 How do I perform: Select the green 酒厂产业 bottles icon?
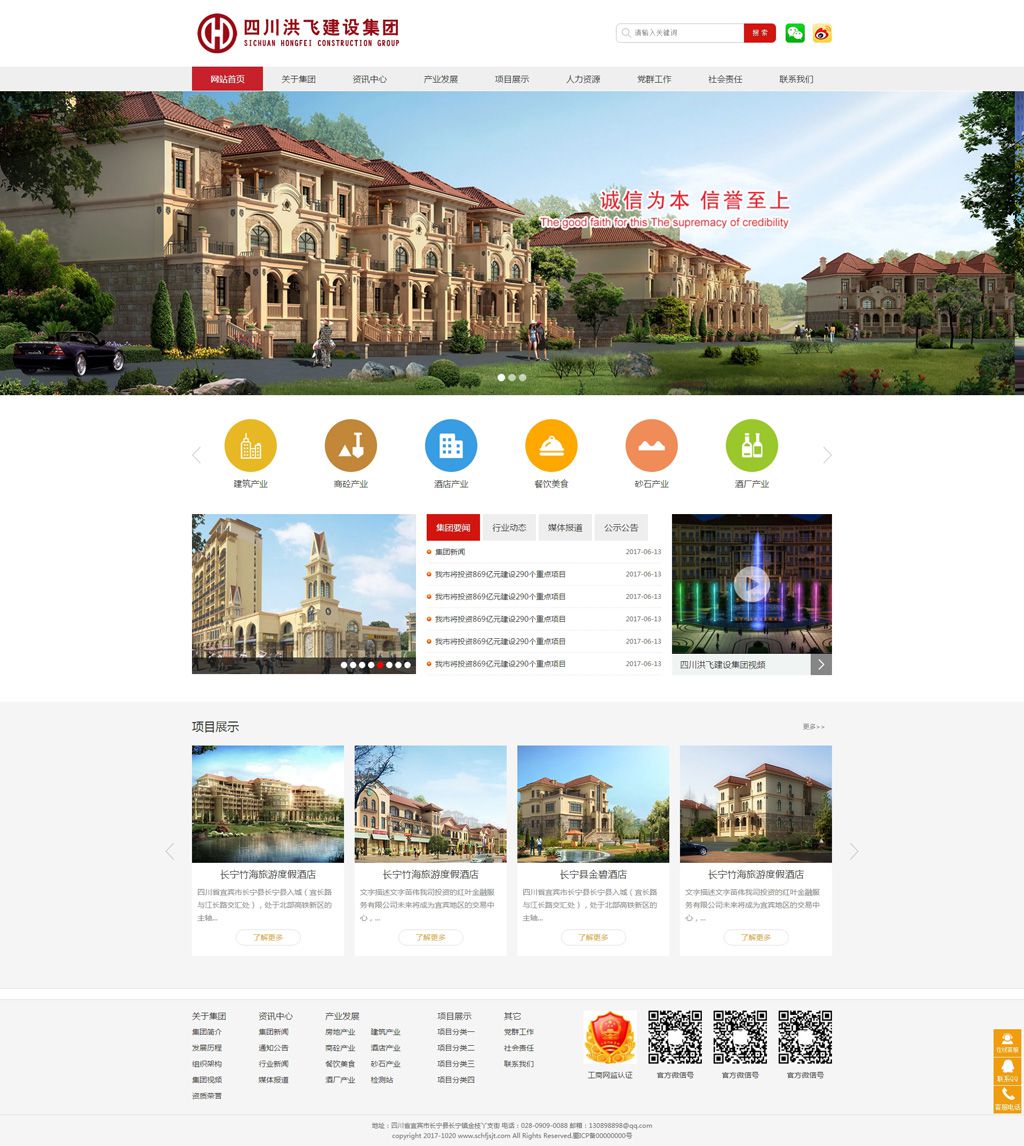coord(751,446)
